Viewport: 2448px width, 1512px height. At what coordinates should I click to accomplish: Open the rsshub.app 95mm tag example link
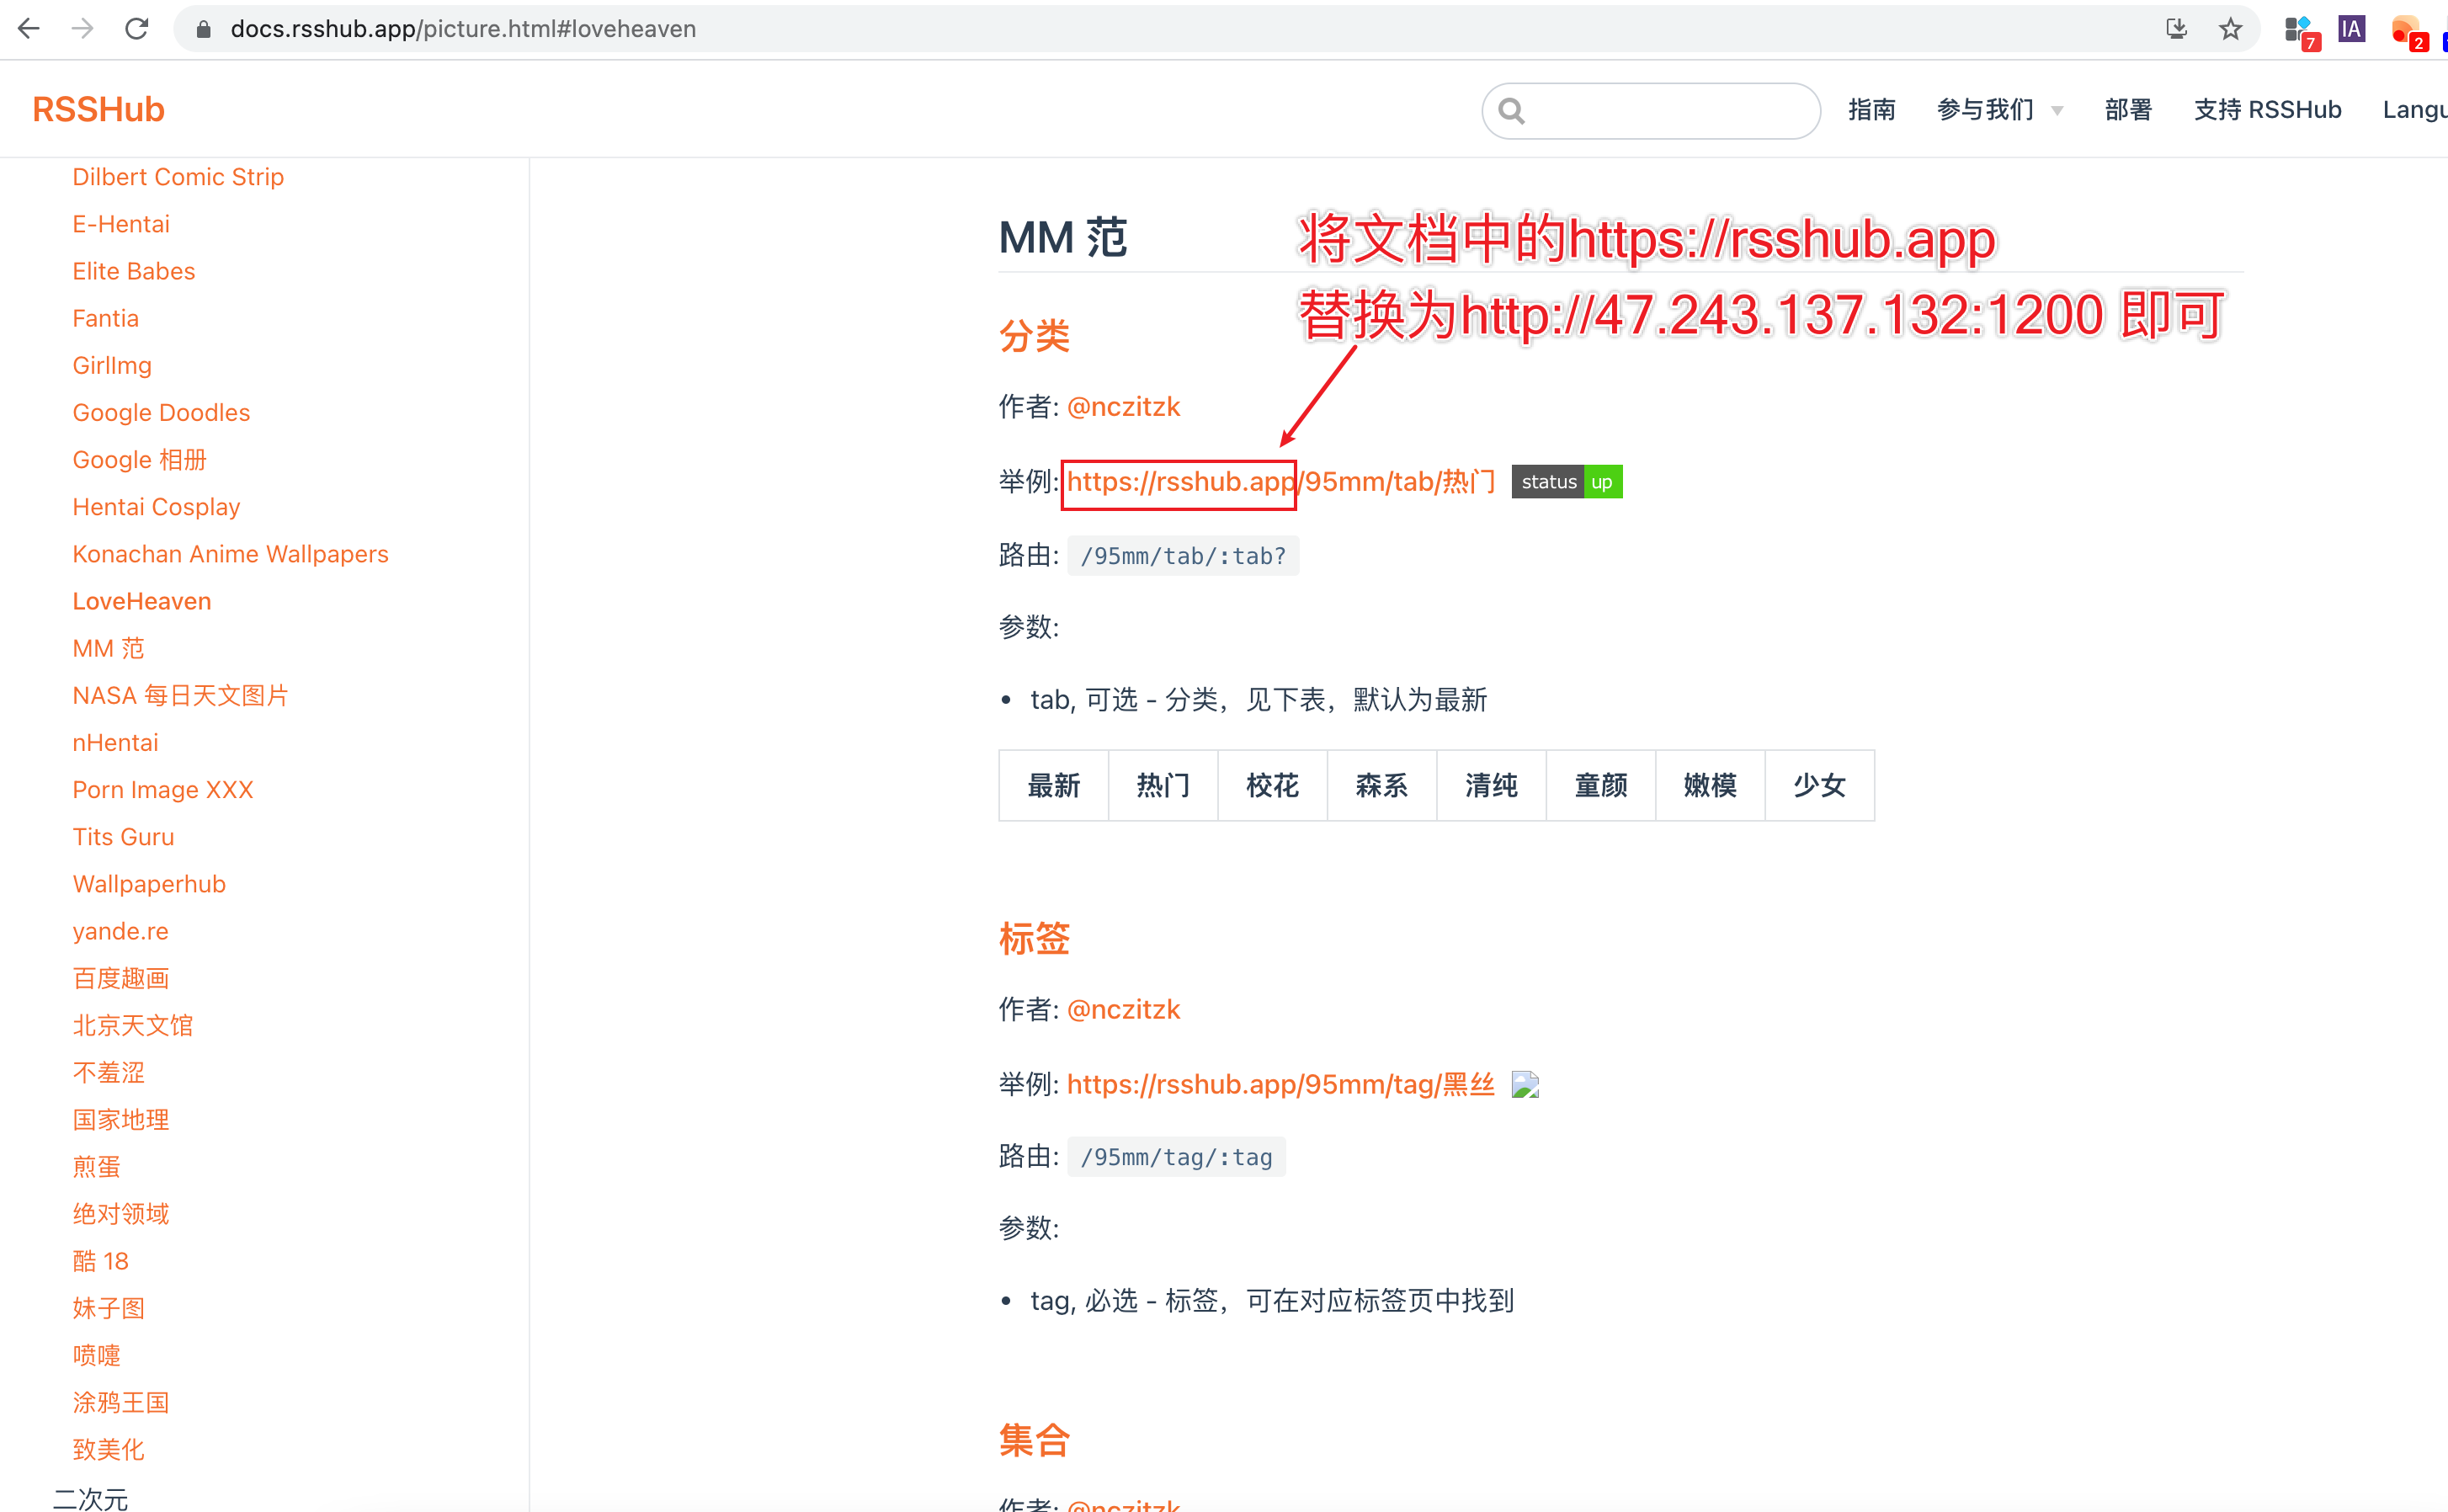(x=1280, y=1084)
